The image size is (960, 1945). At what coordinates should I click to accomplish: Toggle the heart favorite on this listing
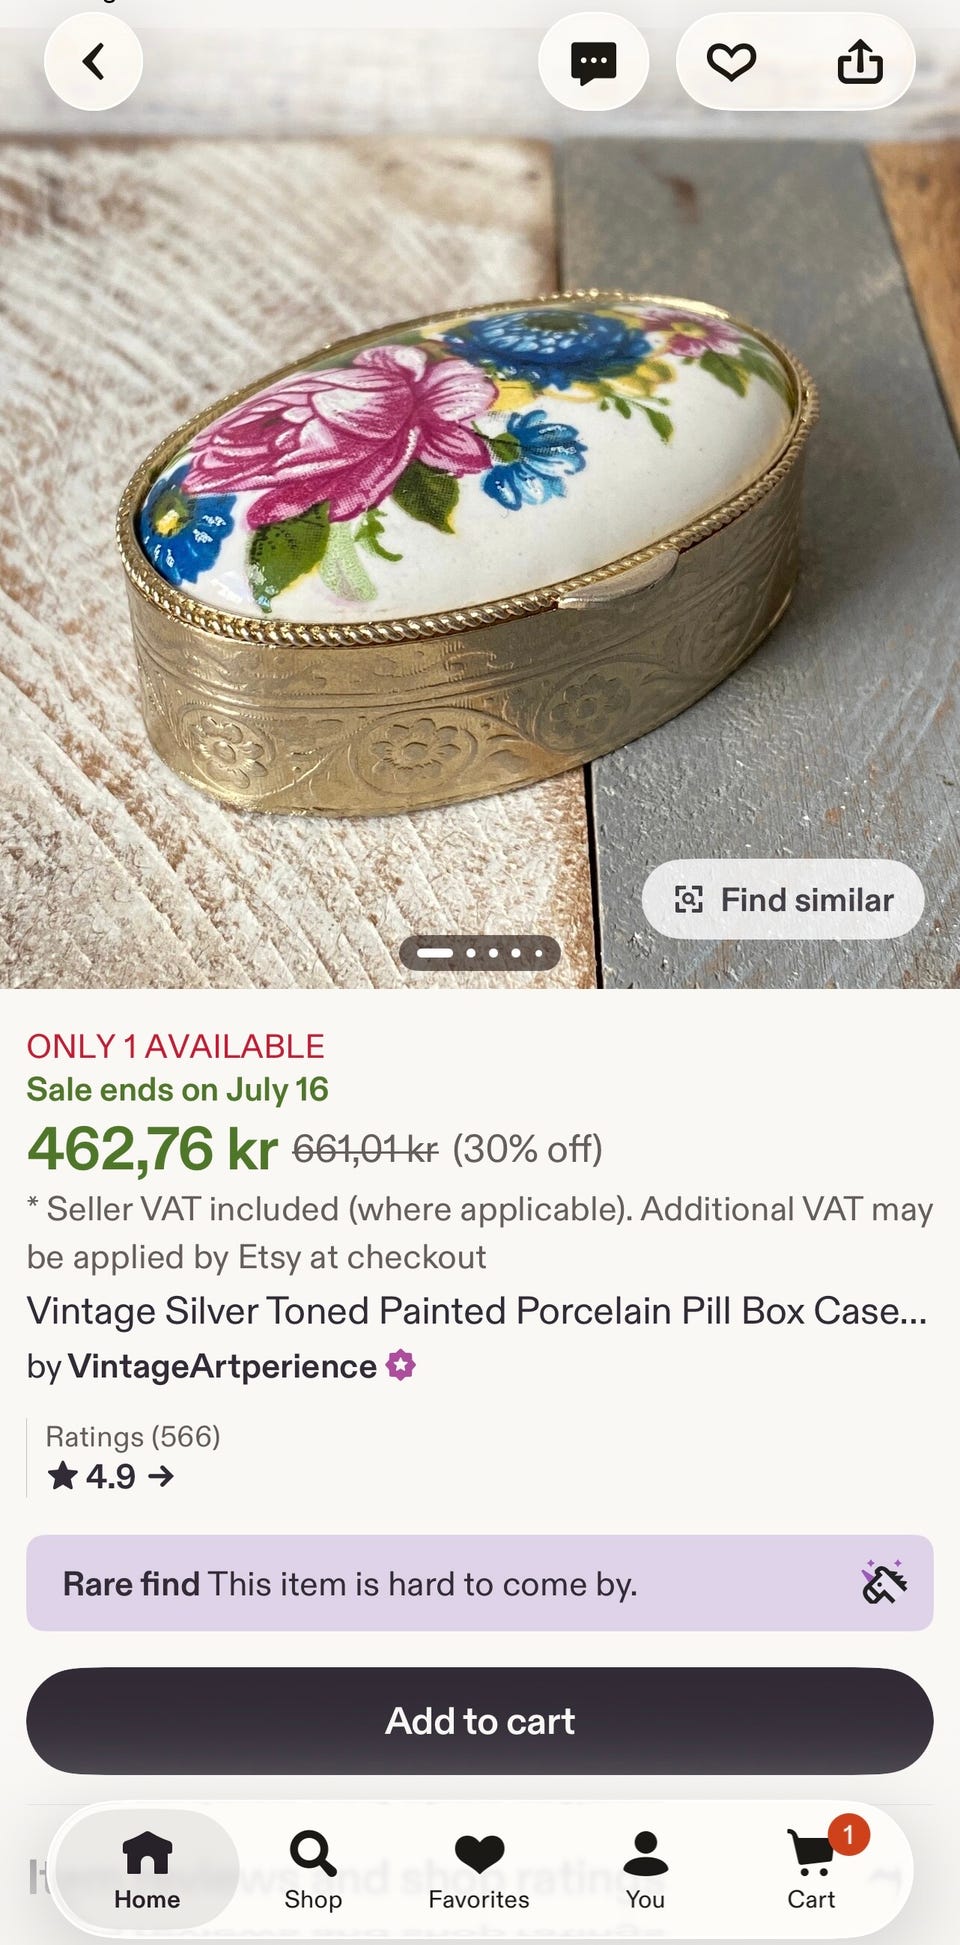[731, 62]
